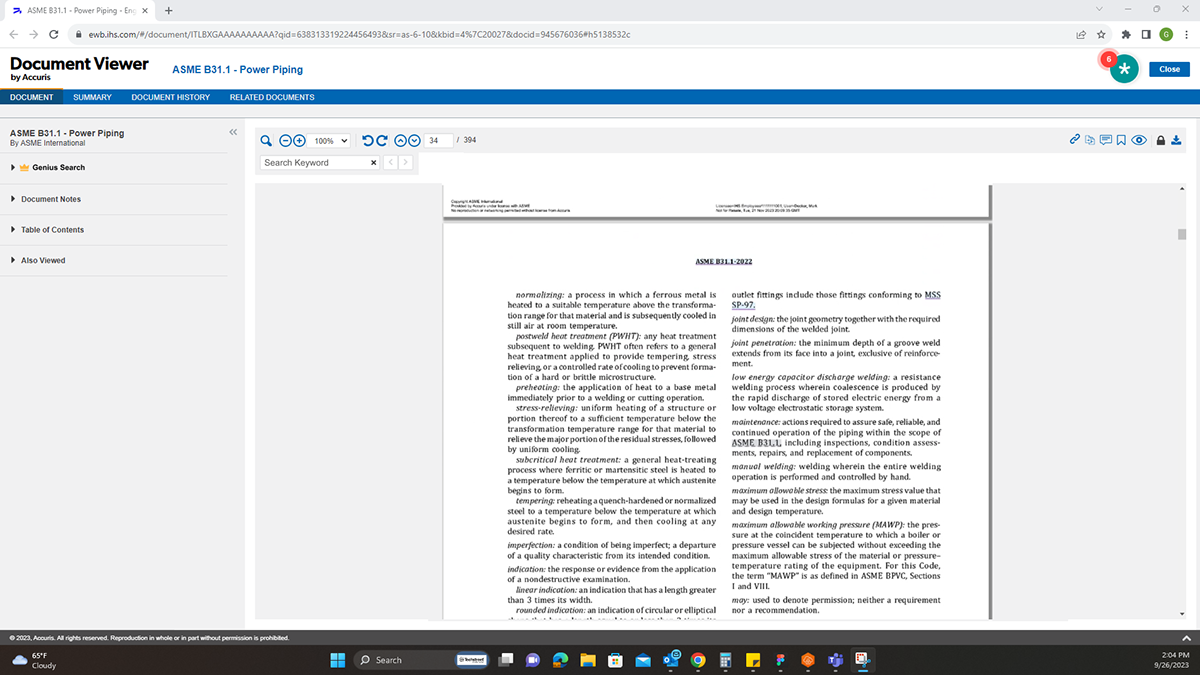Open the document compare/translate icon
This screenshot has height=675, width=1200.
tap(1090, 140)
